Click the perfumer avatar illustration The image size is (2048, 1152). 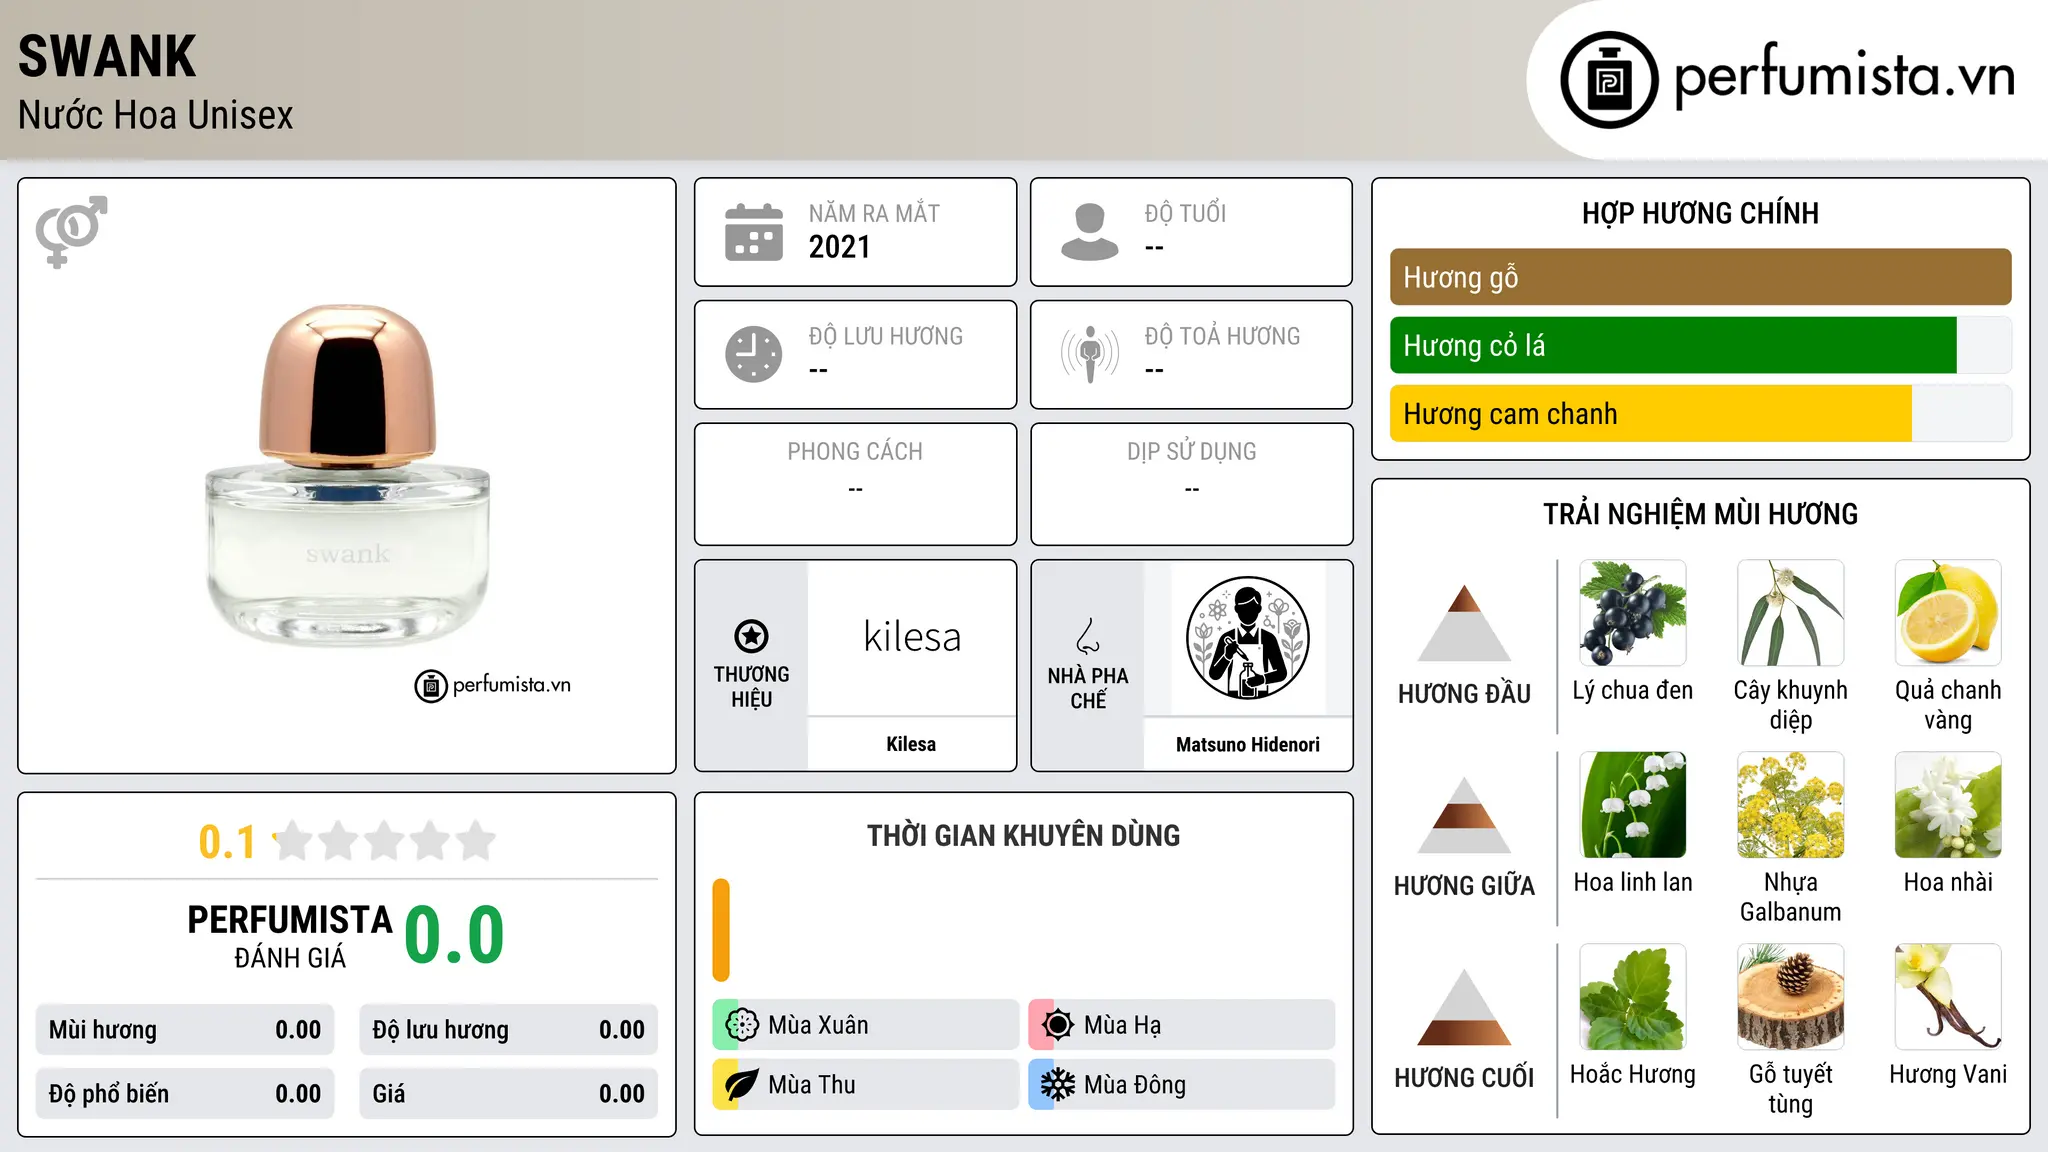pos(1247,638)
